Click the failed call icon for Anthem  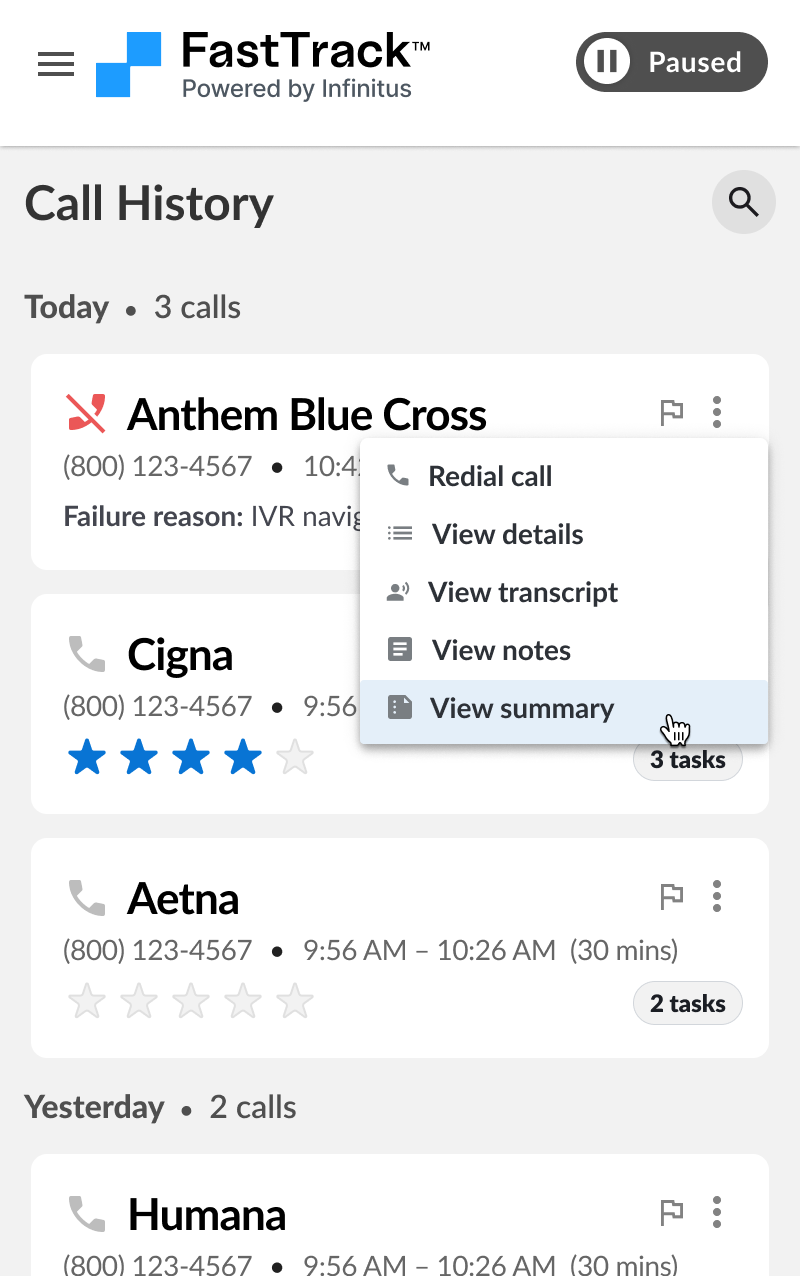[87, 412]
